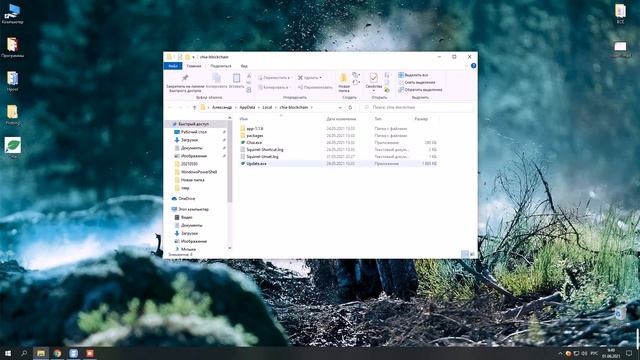Open Свойства properties in ribbon
This screenshot has height=360, width=640.
pos(373,82)
